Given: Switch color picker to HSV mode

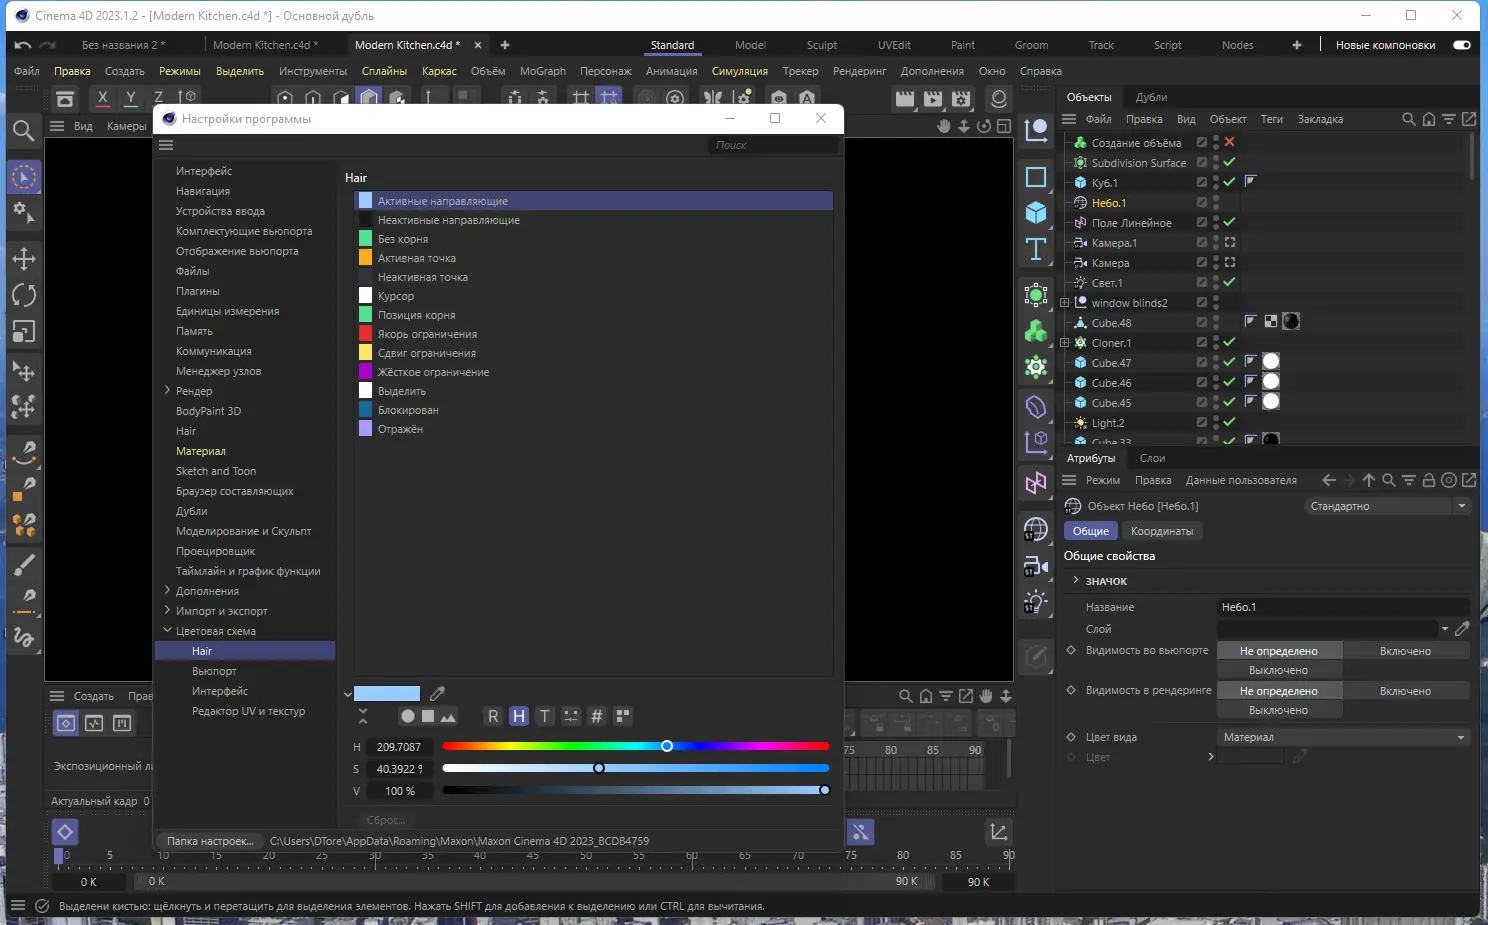Looking at the screenshot, I should [x=519, y=716].
